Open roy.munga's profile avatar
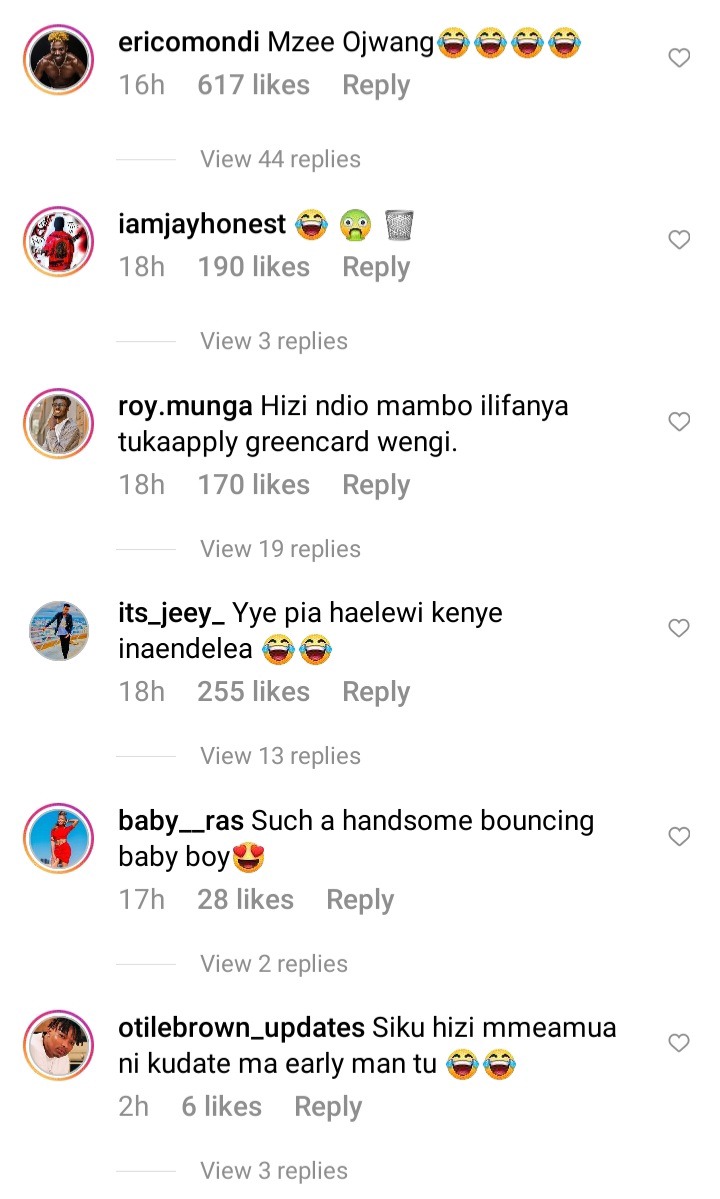720x1199 pixels. pos(59,424)
